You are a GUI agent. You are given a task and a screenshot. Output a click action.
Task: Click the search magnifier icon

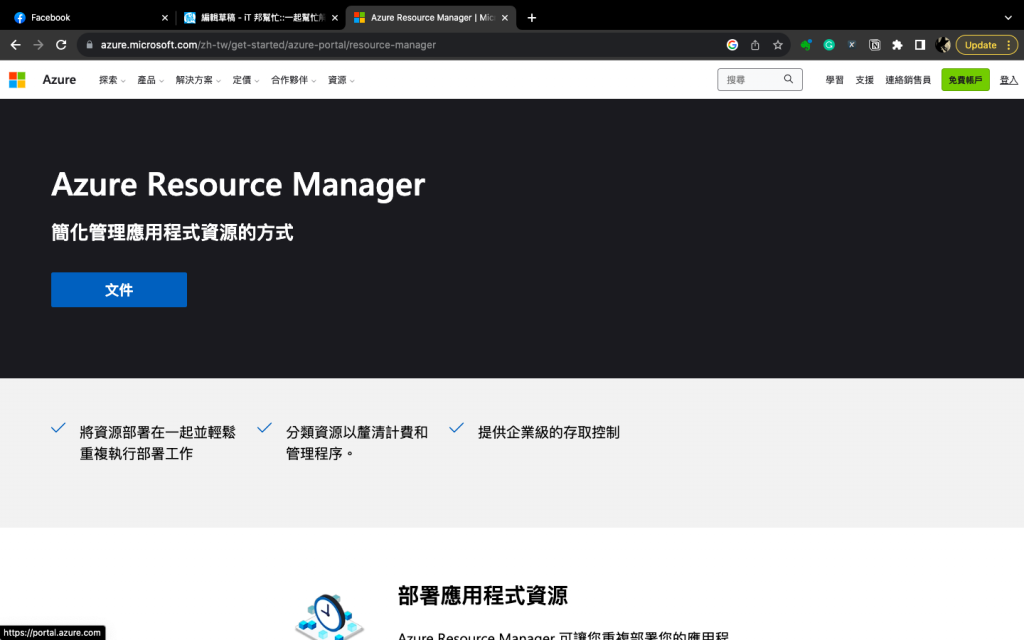(788, 79)
